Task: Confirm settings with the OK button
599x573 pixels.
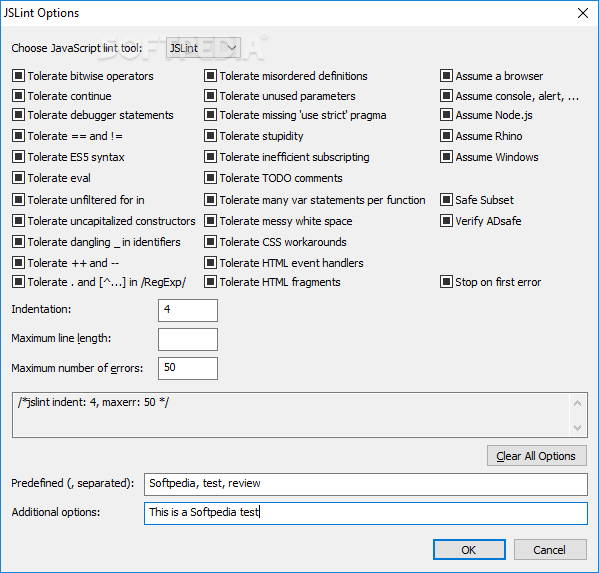Action: [469, 550]
